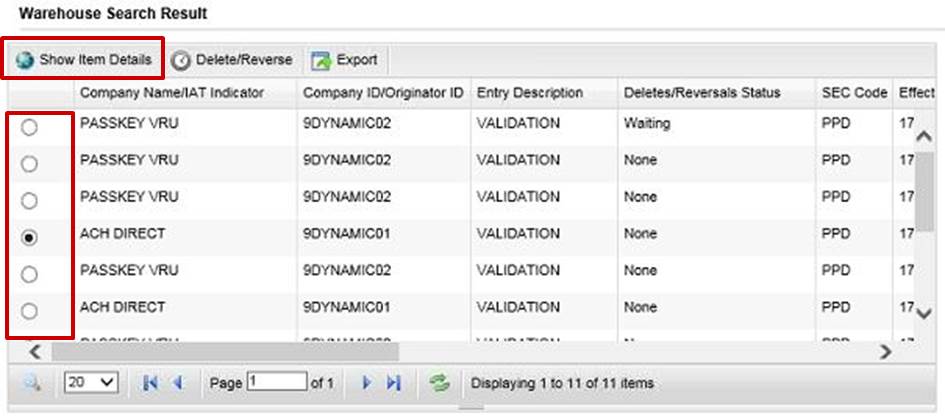Image resolution: width=945 pixels, height=419 pixels.
Task: Go to the previous results page
Action: pyautogui.click(x=178, y=383)
